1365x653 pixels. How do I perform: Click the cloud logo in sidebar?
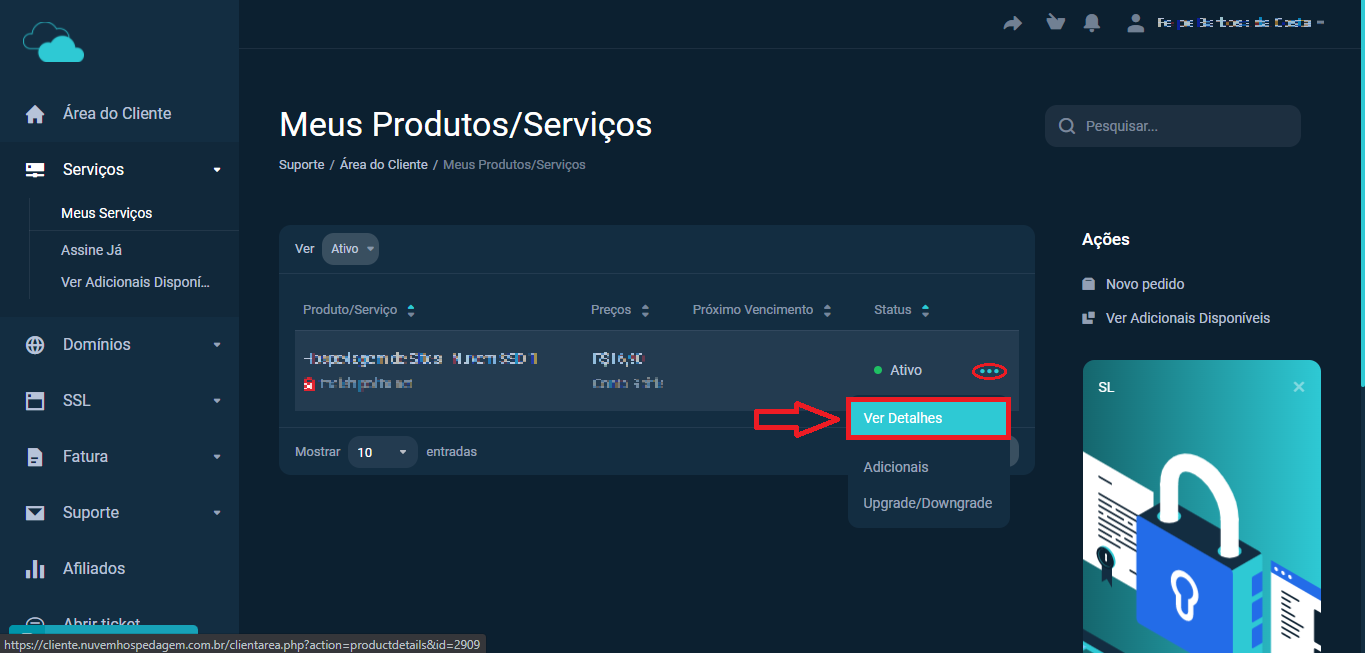click(54, 42)
